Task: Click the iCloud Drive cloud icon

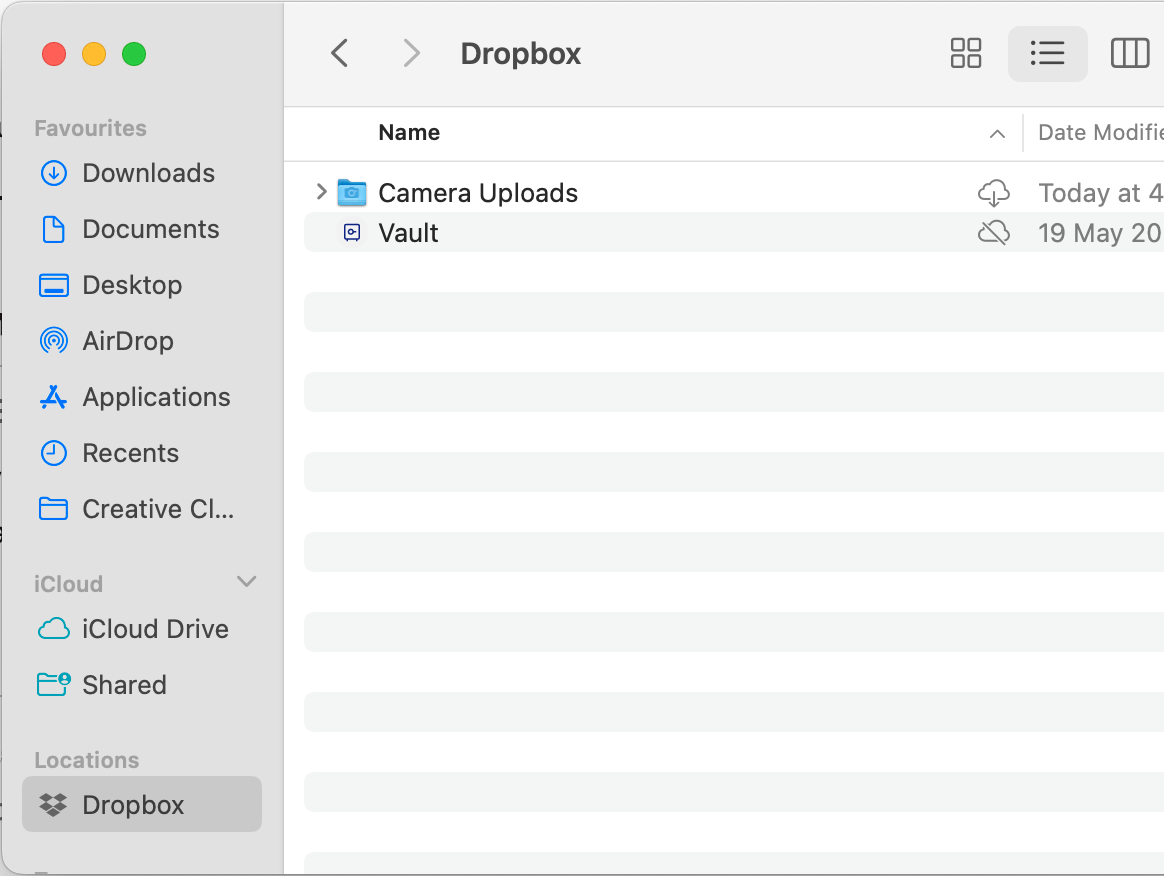Action: pos(53,629)
